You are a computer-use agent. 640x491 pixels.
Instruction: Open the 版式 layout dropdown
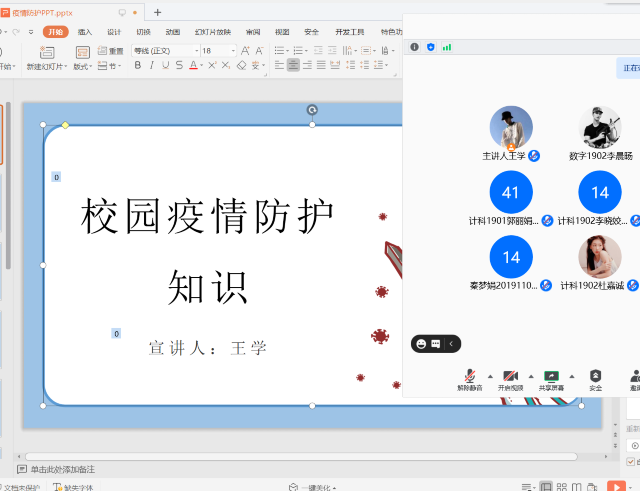(x=83, y=67)
